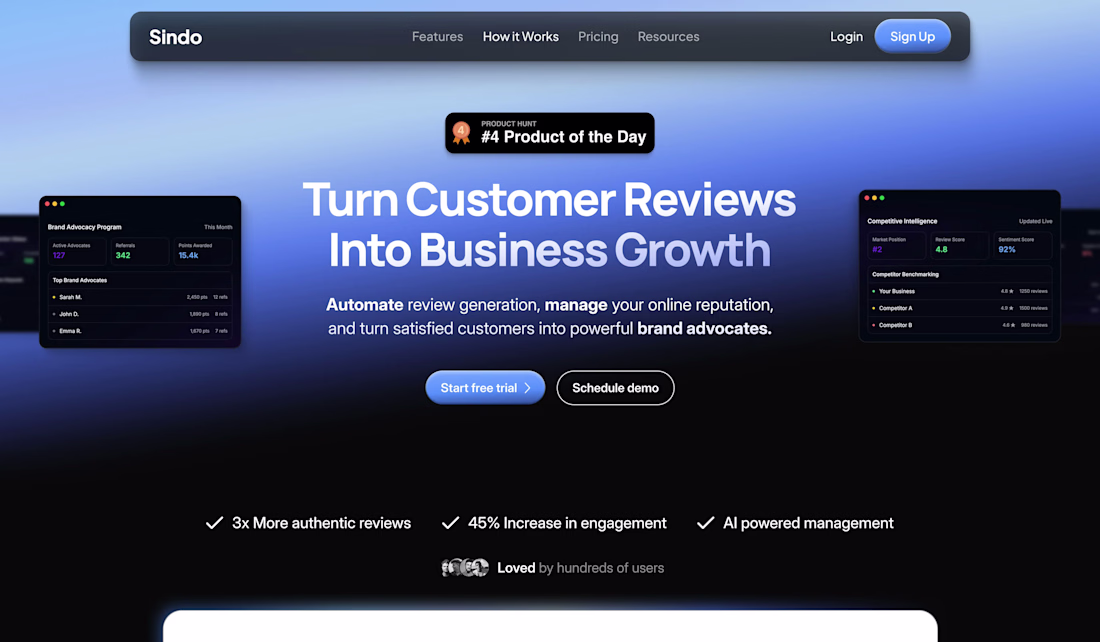
Task: Select the Active Advocates 127 stat
Action: pyautogui.click(x=76, y=251)
